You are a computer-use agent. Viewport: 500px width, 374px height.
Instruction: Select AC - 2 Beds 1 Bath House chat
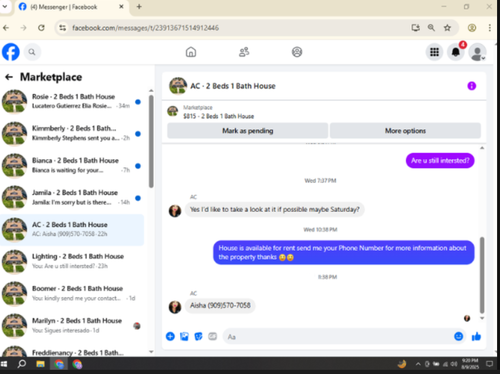pos(72,229)
